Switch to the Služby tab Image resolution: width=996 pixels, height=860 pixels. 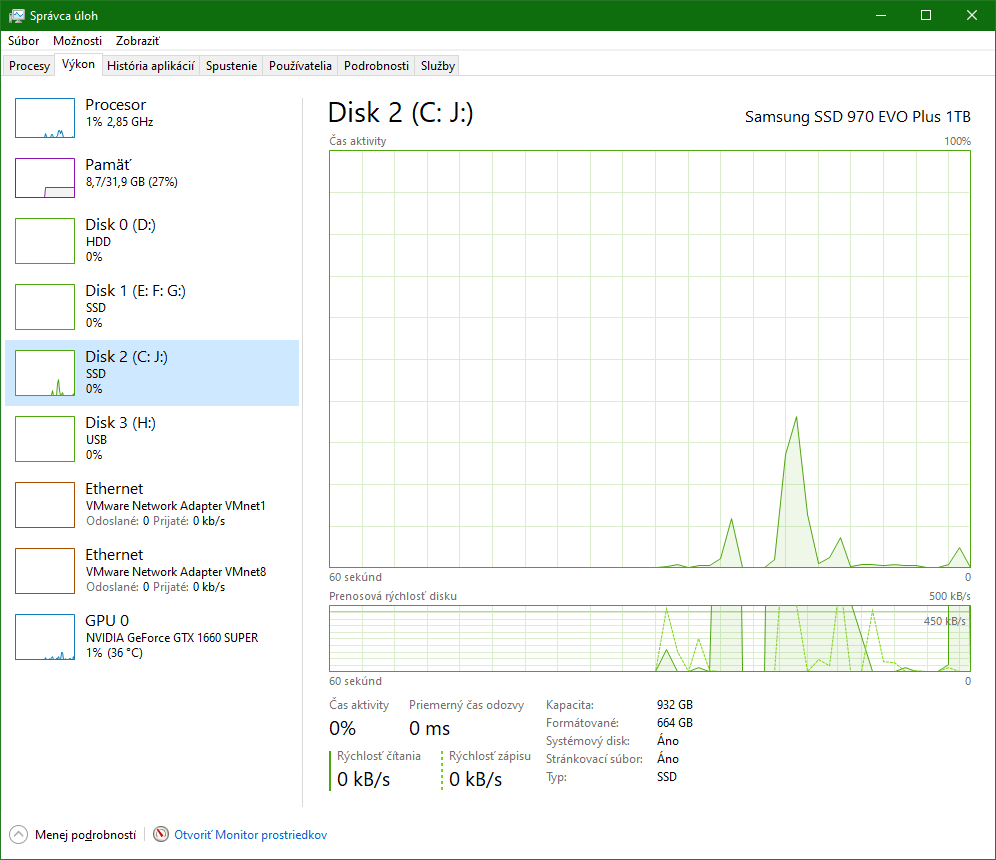point(438,65)
